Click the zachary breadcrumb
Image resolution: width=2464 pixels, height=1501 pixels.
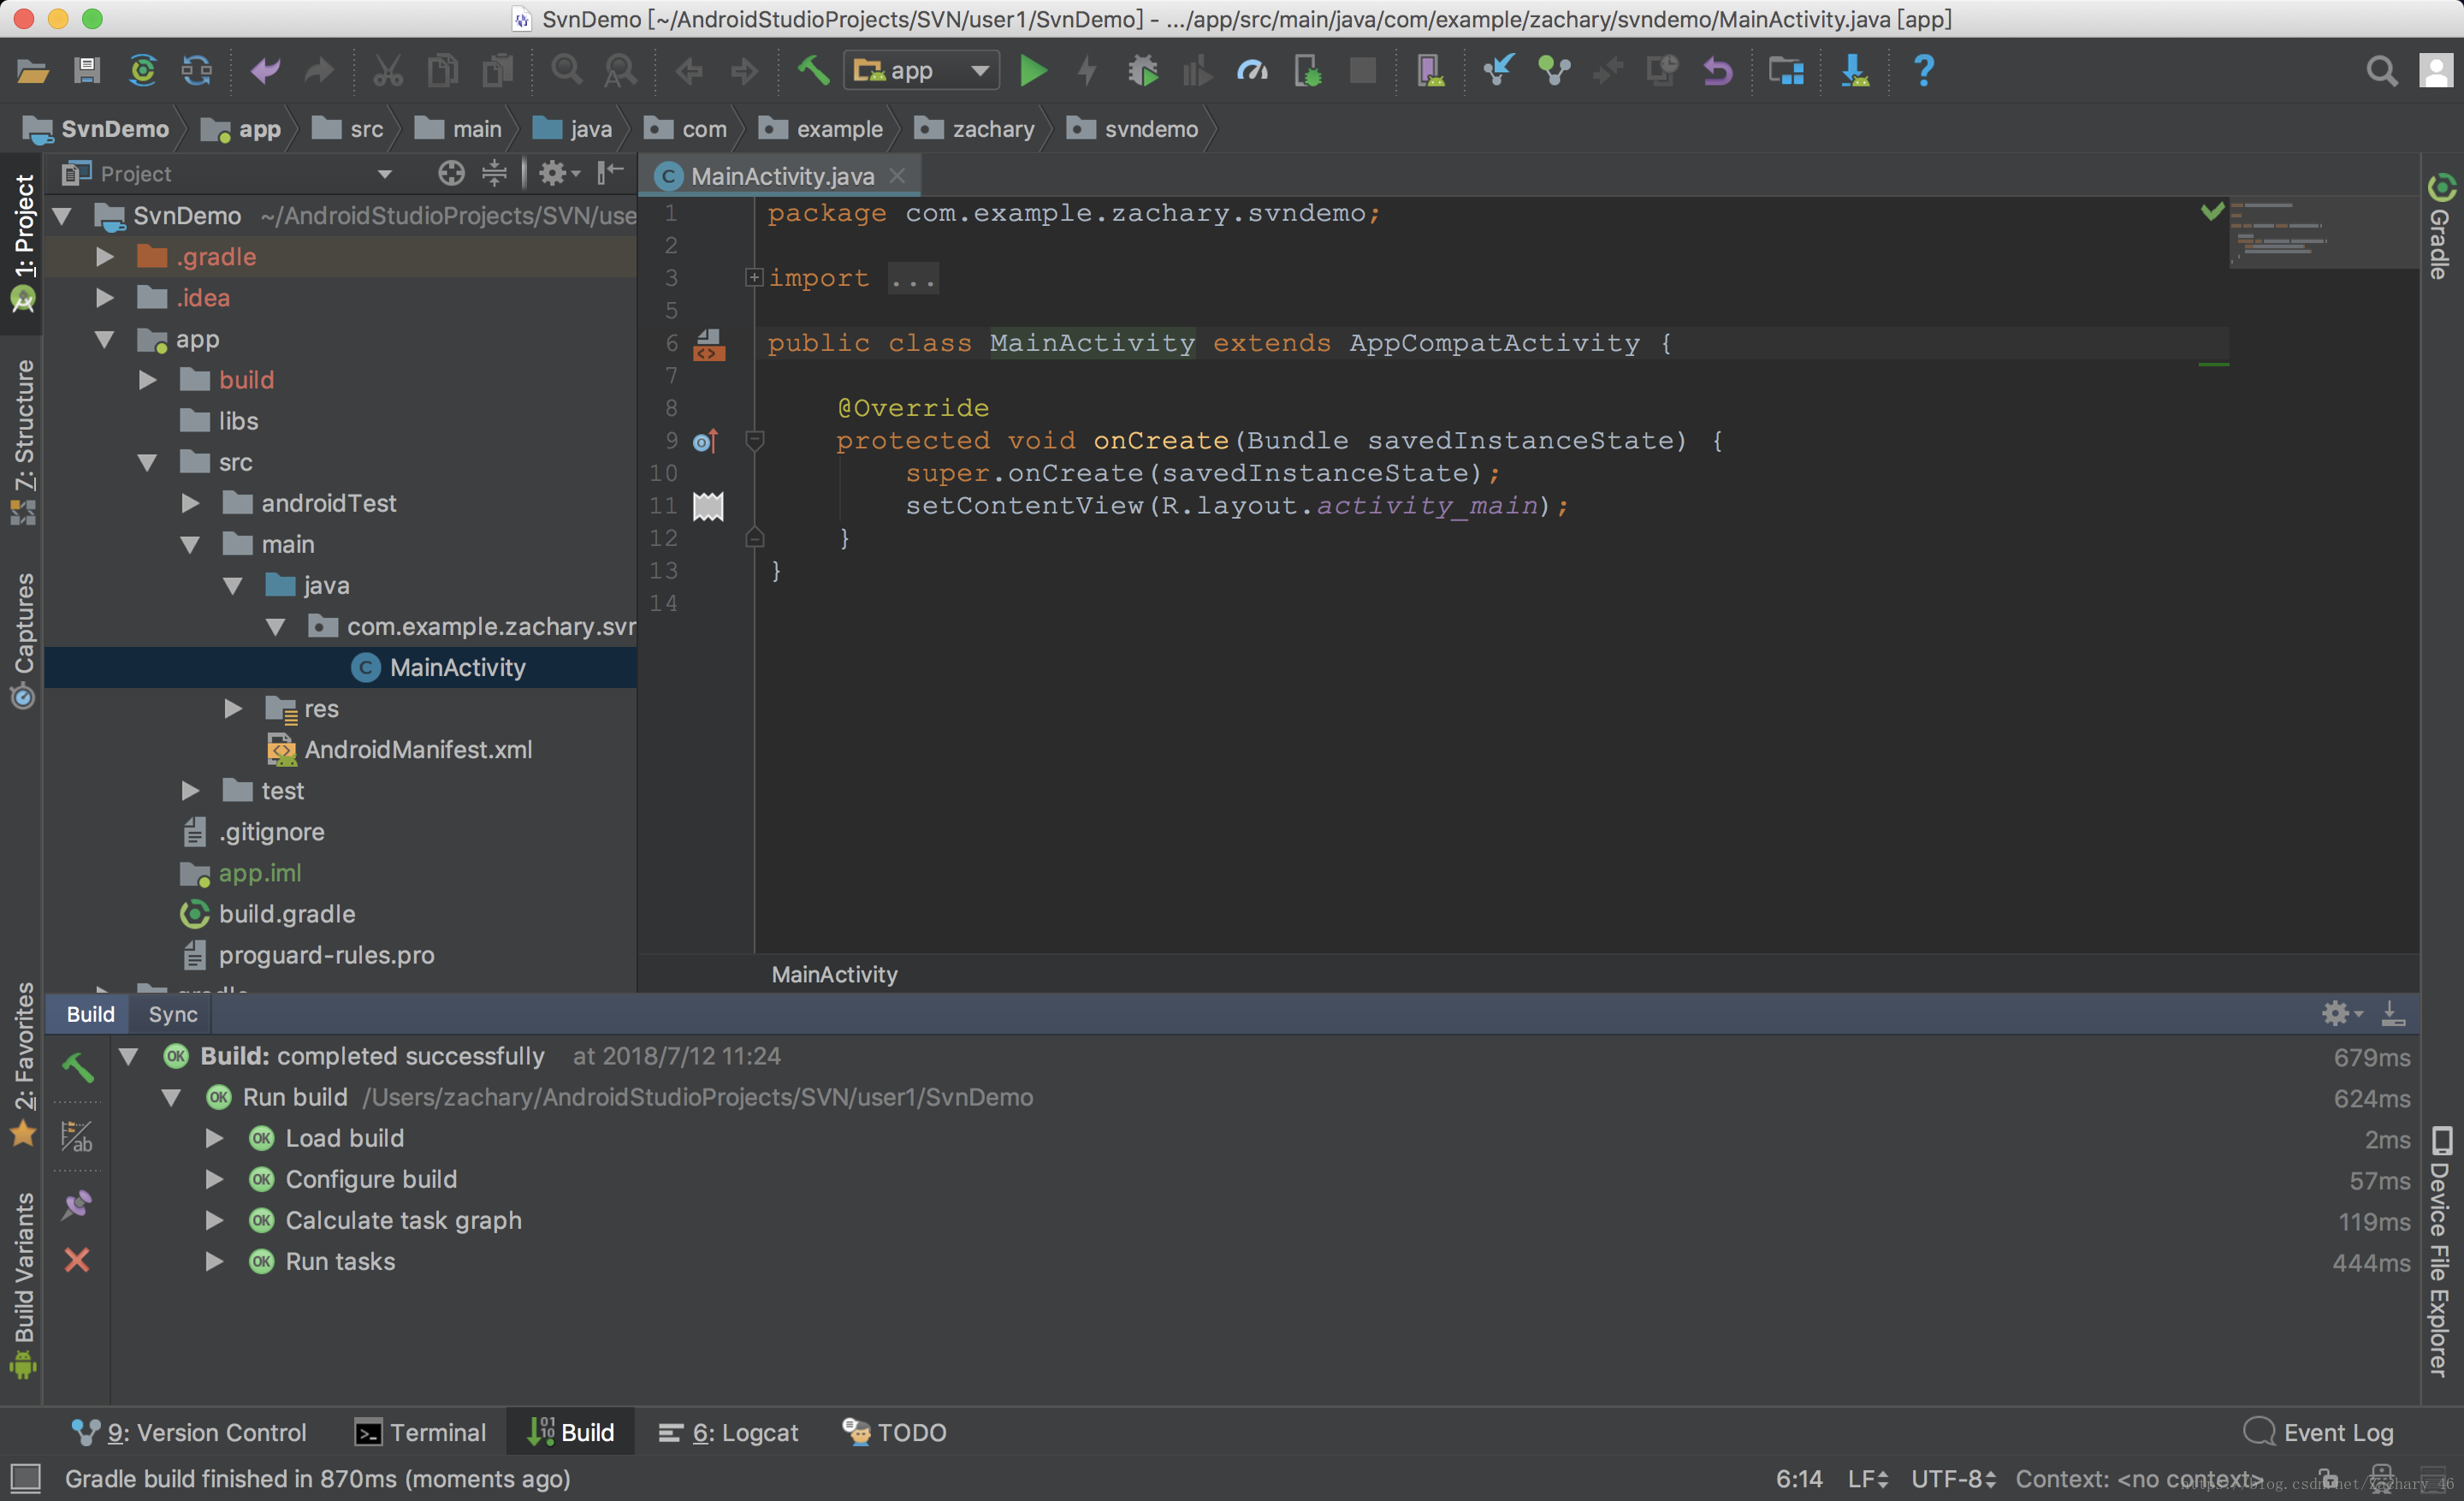point(975,128)
